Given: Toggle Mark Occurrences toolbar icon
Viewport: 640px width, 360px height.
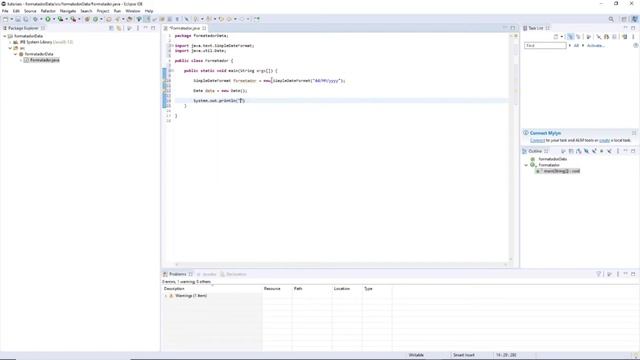Looking at the screenshot, I should click(147, 19).
